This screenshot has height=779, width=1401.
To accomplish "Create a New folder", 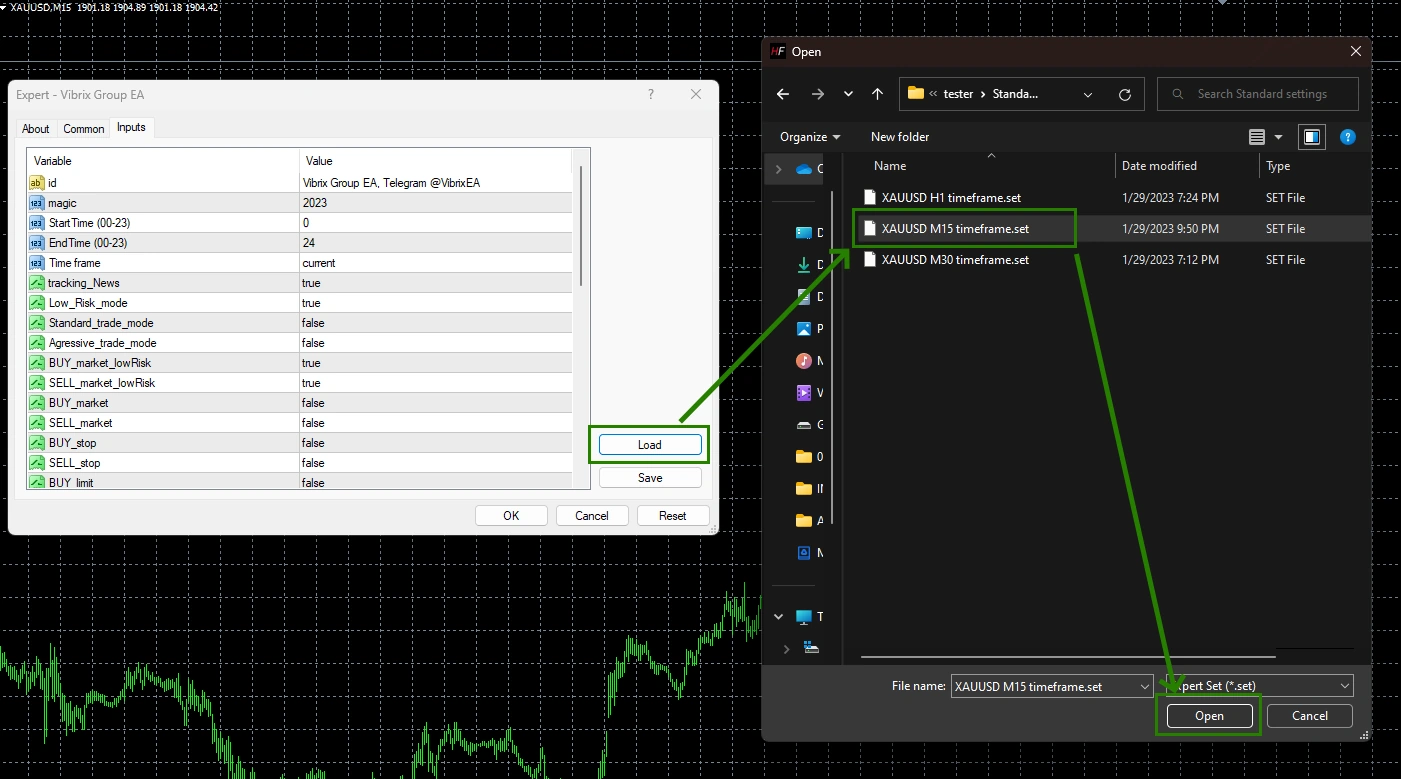I will (x=900, y=137).
